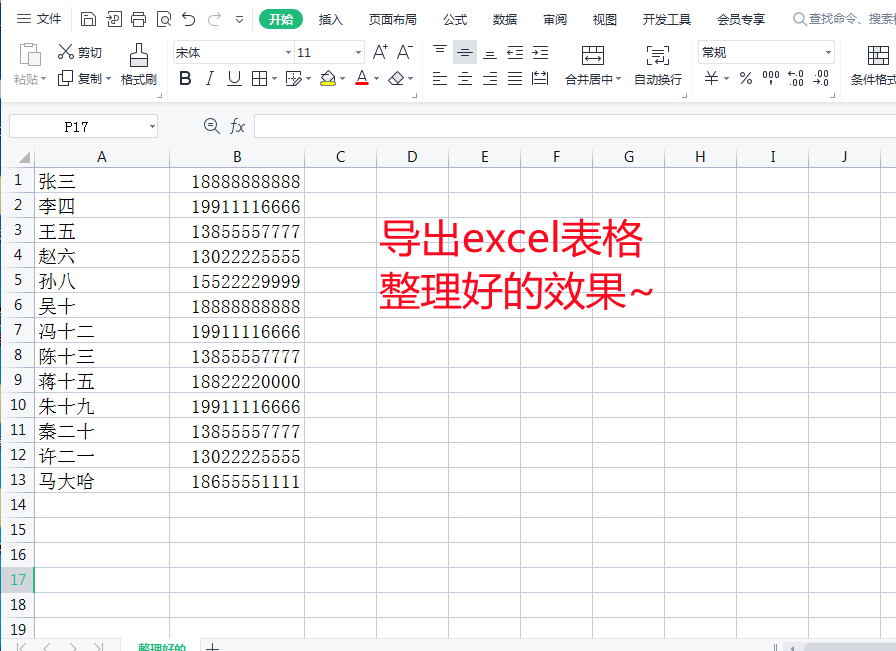Image resolution: width=896 pixels, height=651 pixels.
Task: Decrease decimal places icon
Action: pyautogui.click(x=821, y=78)
